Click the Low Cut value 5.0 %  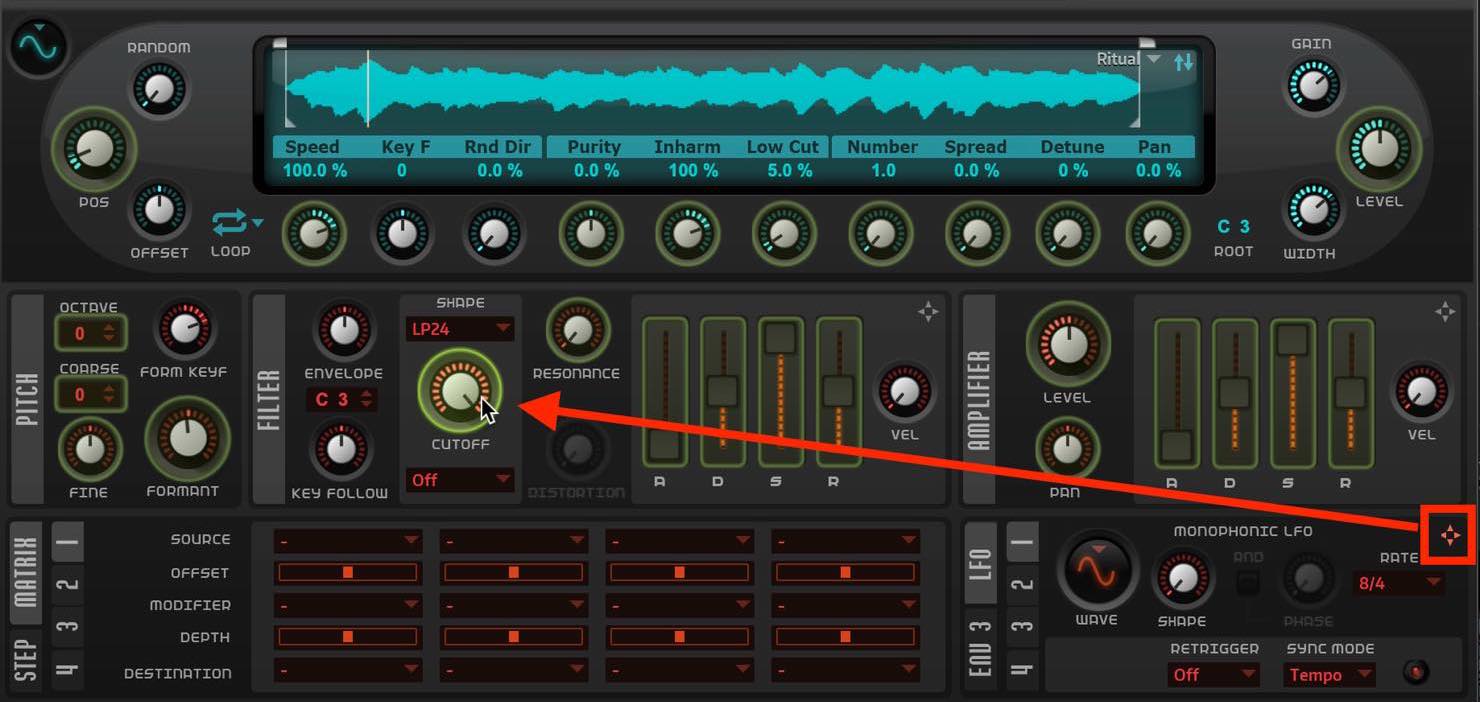point(790,171)
